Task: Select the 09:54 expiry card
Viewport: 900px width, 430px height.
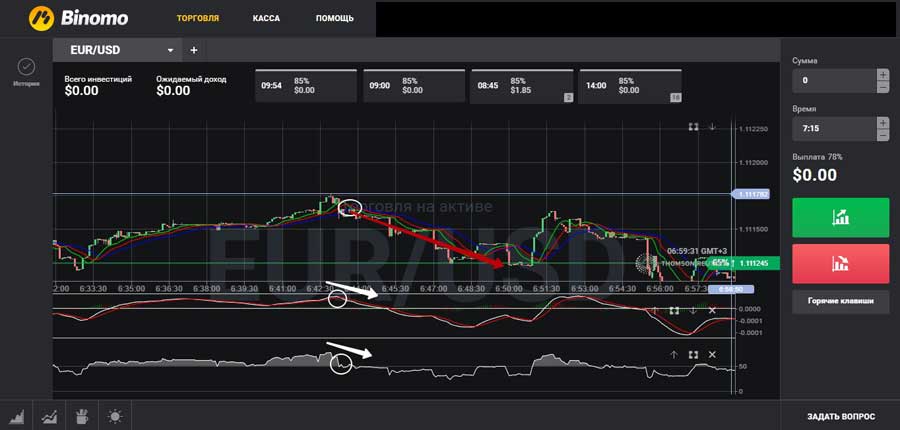Action: pos(306,86)
